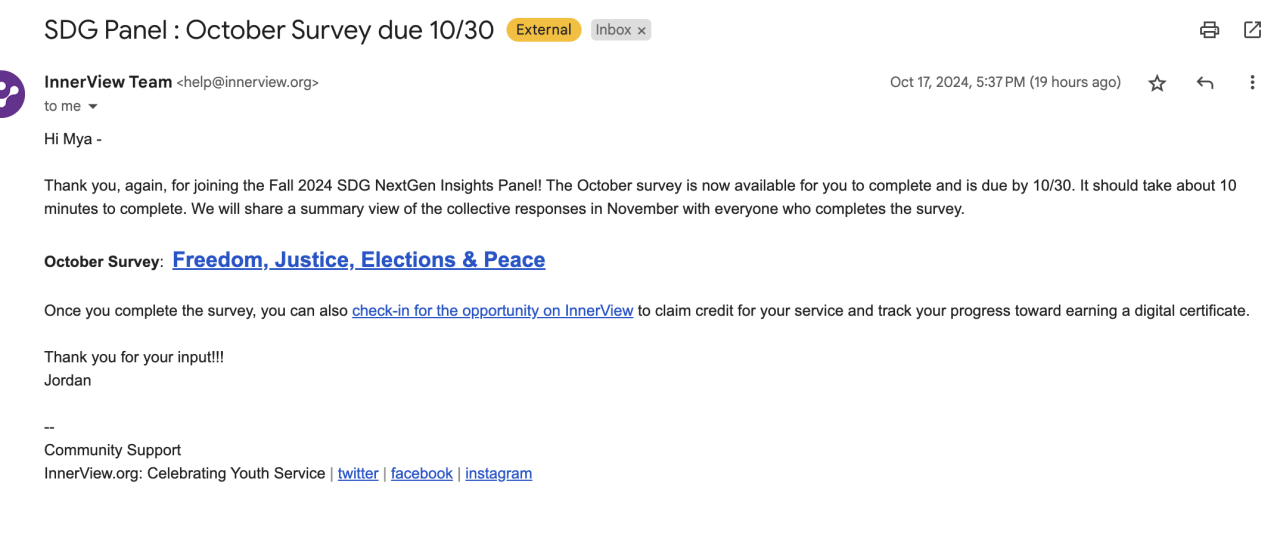Screen dimensions: 1280x553
Task: Follow the check-in for the opportunity link
Action: [x=492, y=311]
